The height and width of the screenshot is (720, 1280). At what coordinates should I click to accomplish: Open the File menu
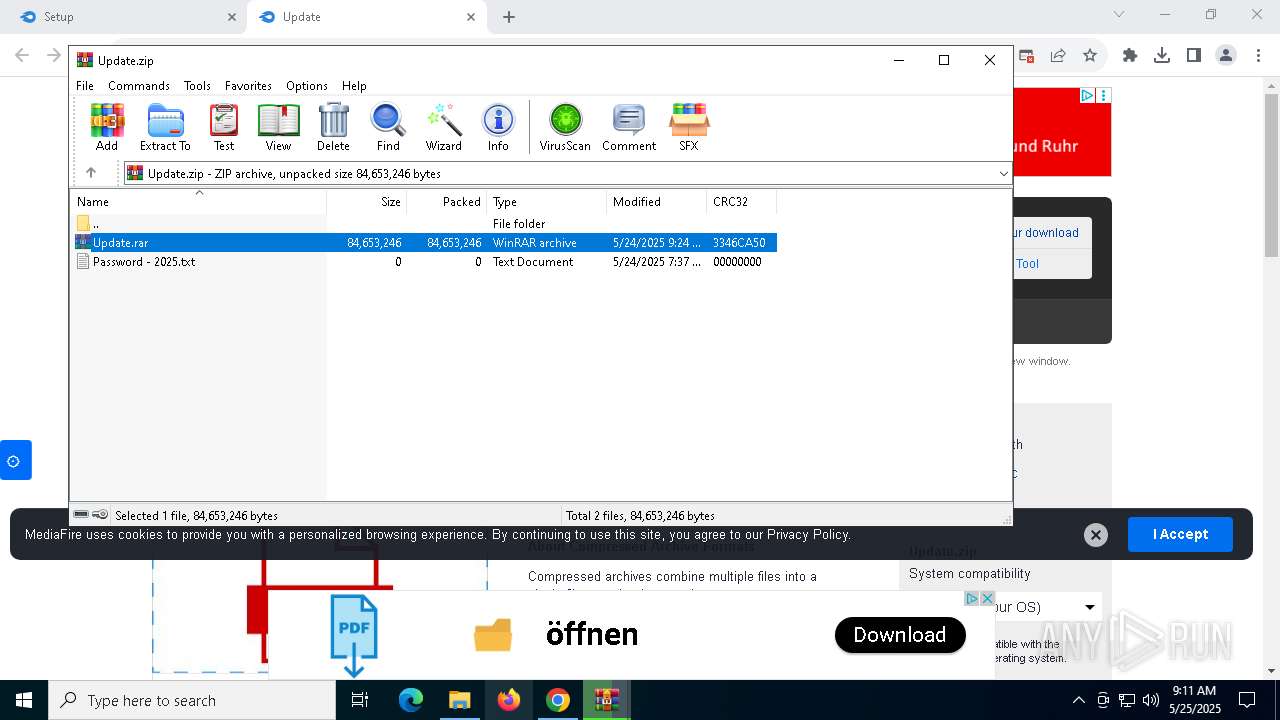(85, 86)
